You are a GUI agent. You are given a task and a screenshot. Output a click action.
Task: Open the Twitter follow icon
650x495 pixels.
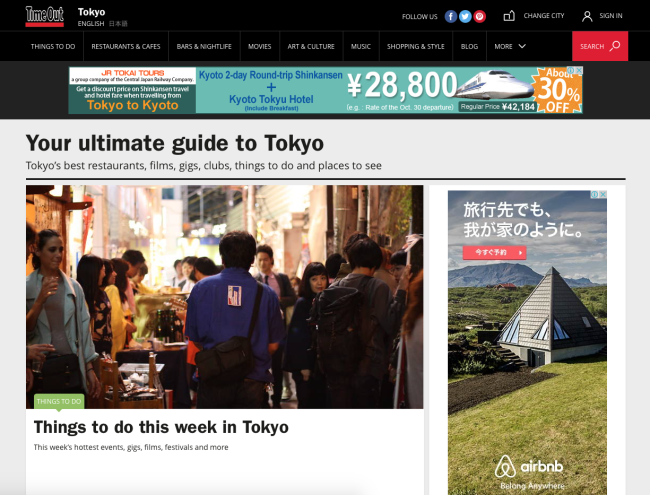pyautogui.click(x=465, y=16)
